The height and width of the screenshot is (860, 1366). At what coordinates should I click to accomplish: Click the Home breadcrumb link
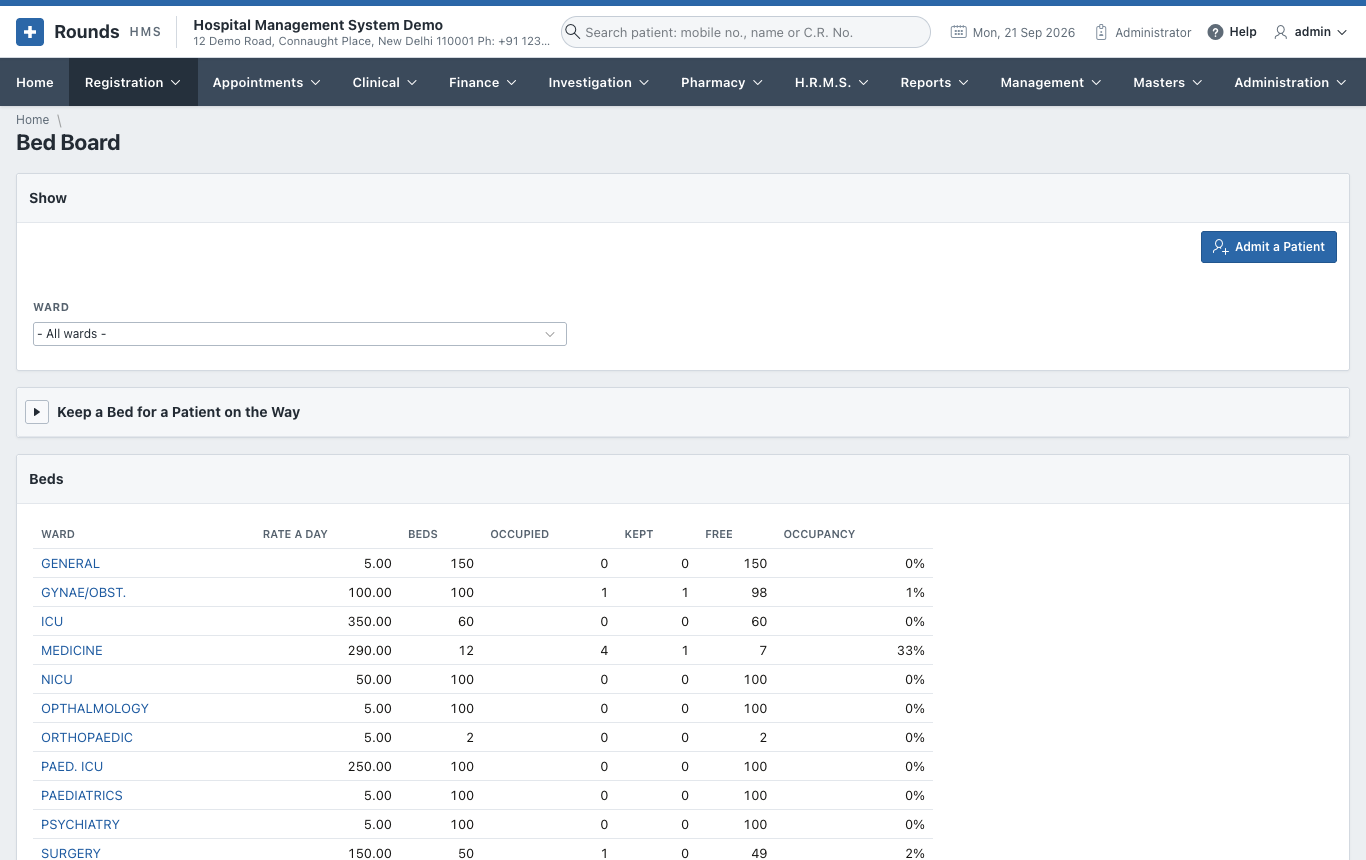click(x=33, y=120)
